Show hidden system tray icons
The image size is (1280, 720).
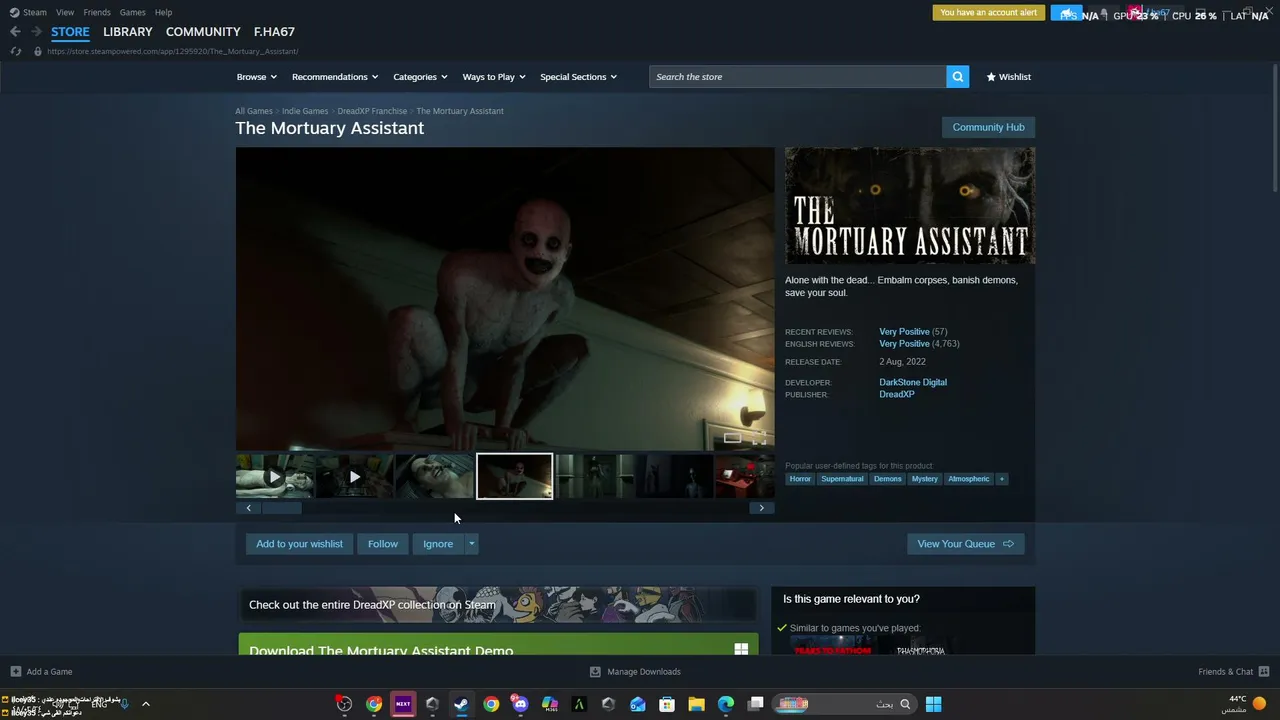pos(145,704)
